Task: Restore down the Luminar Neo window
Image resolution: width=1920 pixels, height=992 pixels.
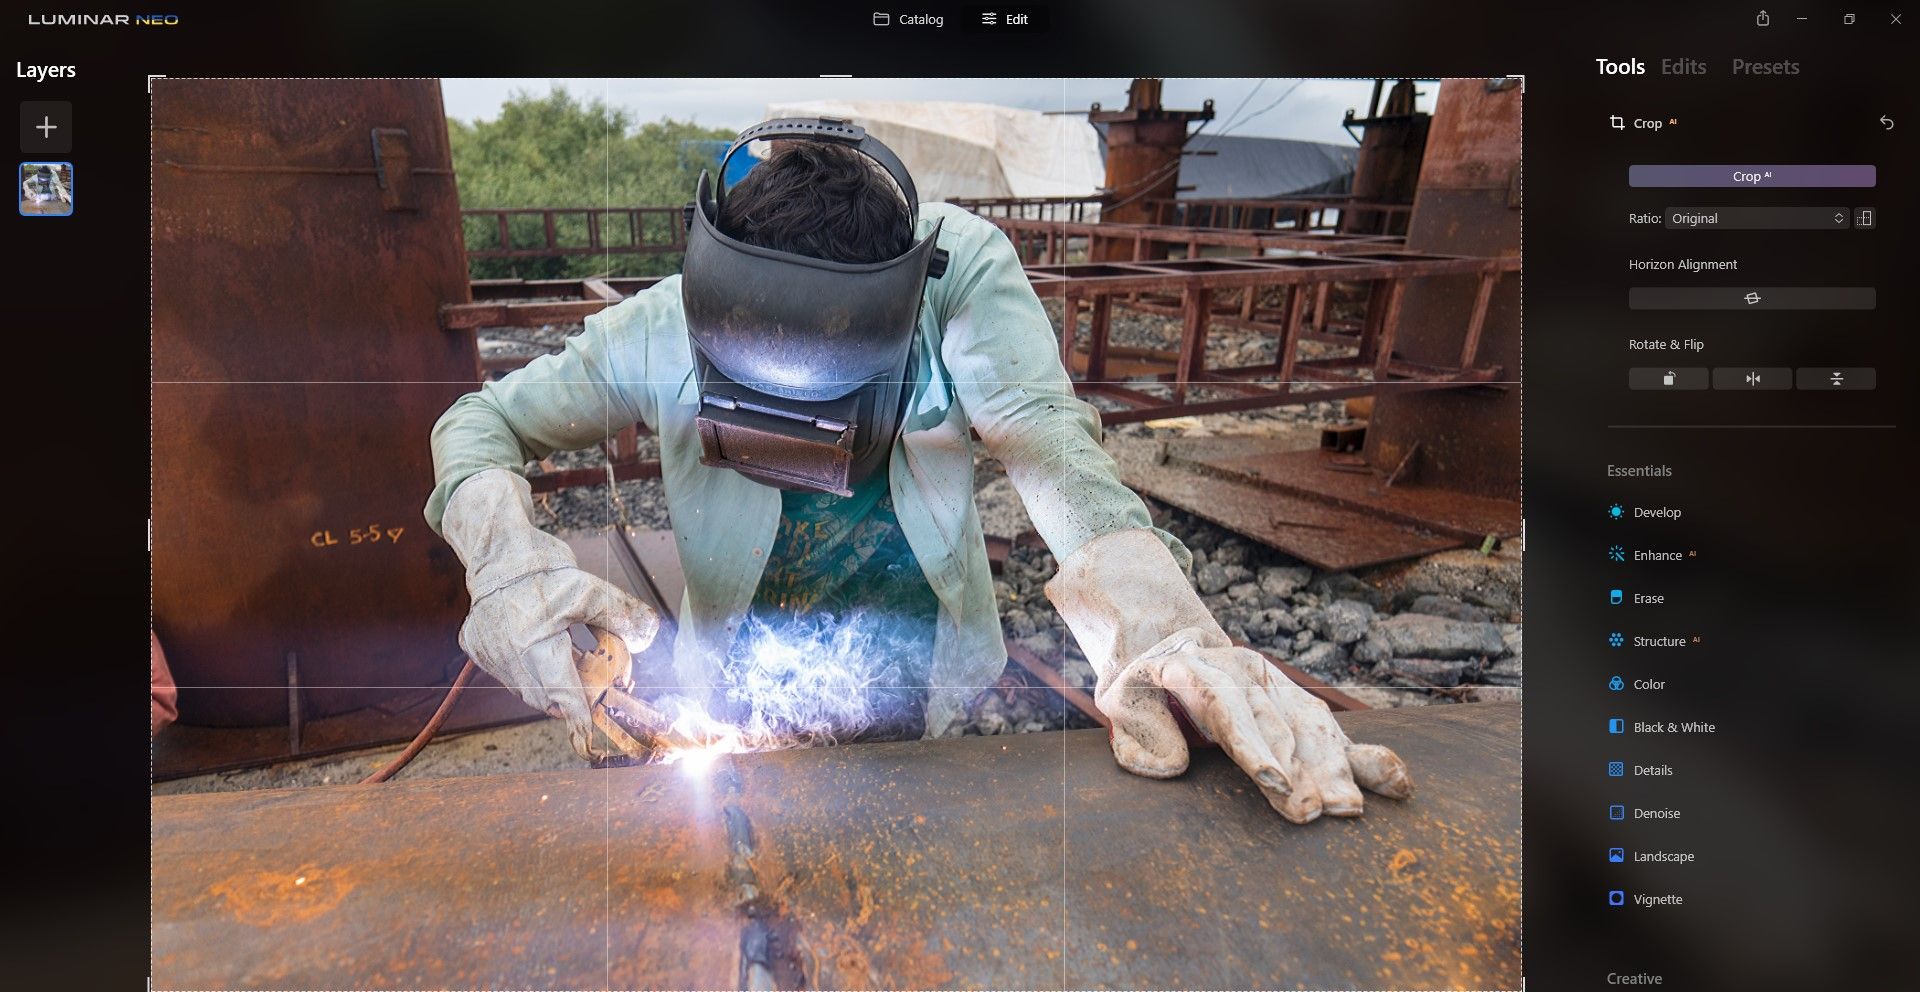Action: (x=1849, y=19)
